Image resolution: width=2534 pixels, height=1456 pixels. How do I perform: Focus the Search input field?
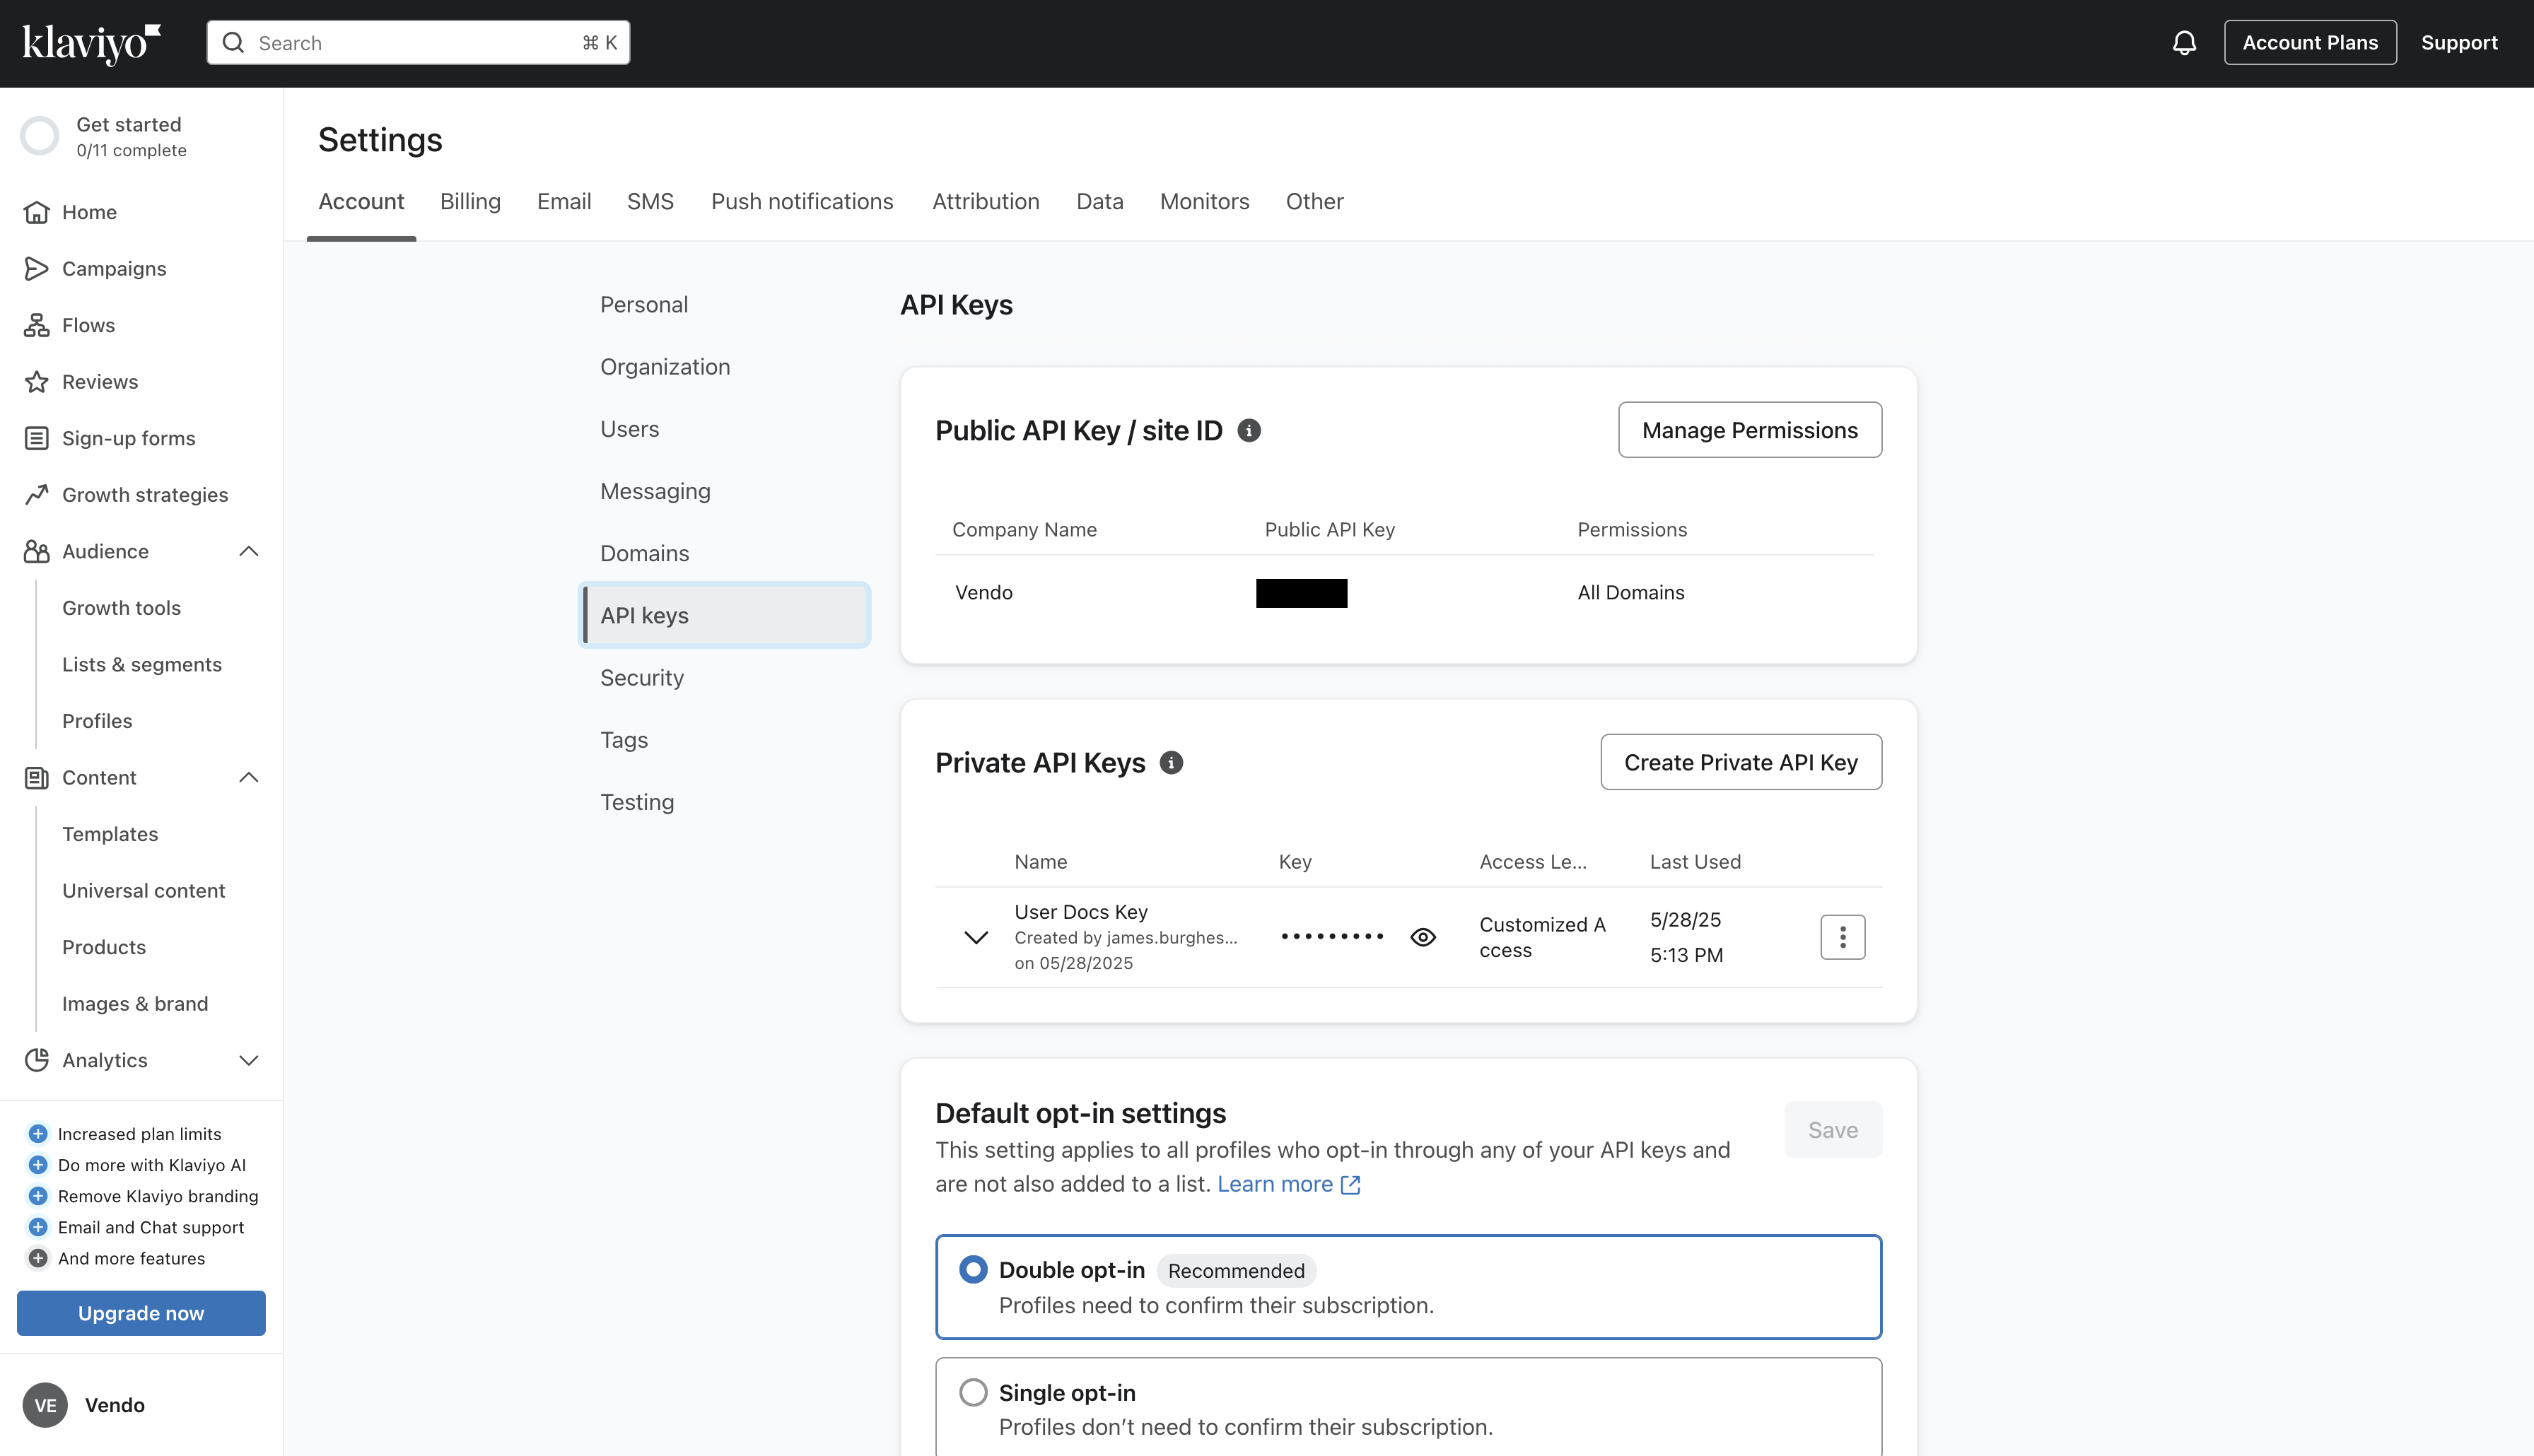tap(418, 42)
